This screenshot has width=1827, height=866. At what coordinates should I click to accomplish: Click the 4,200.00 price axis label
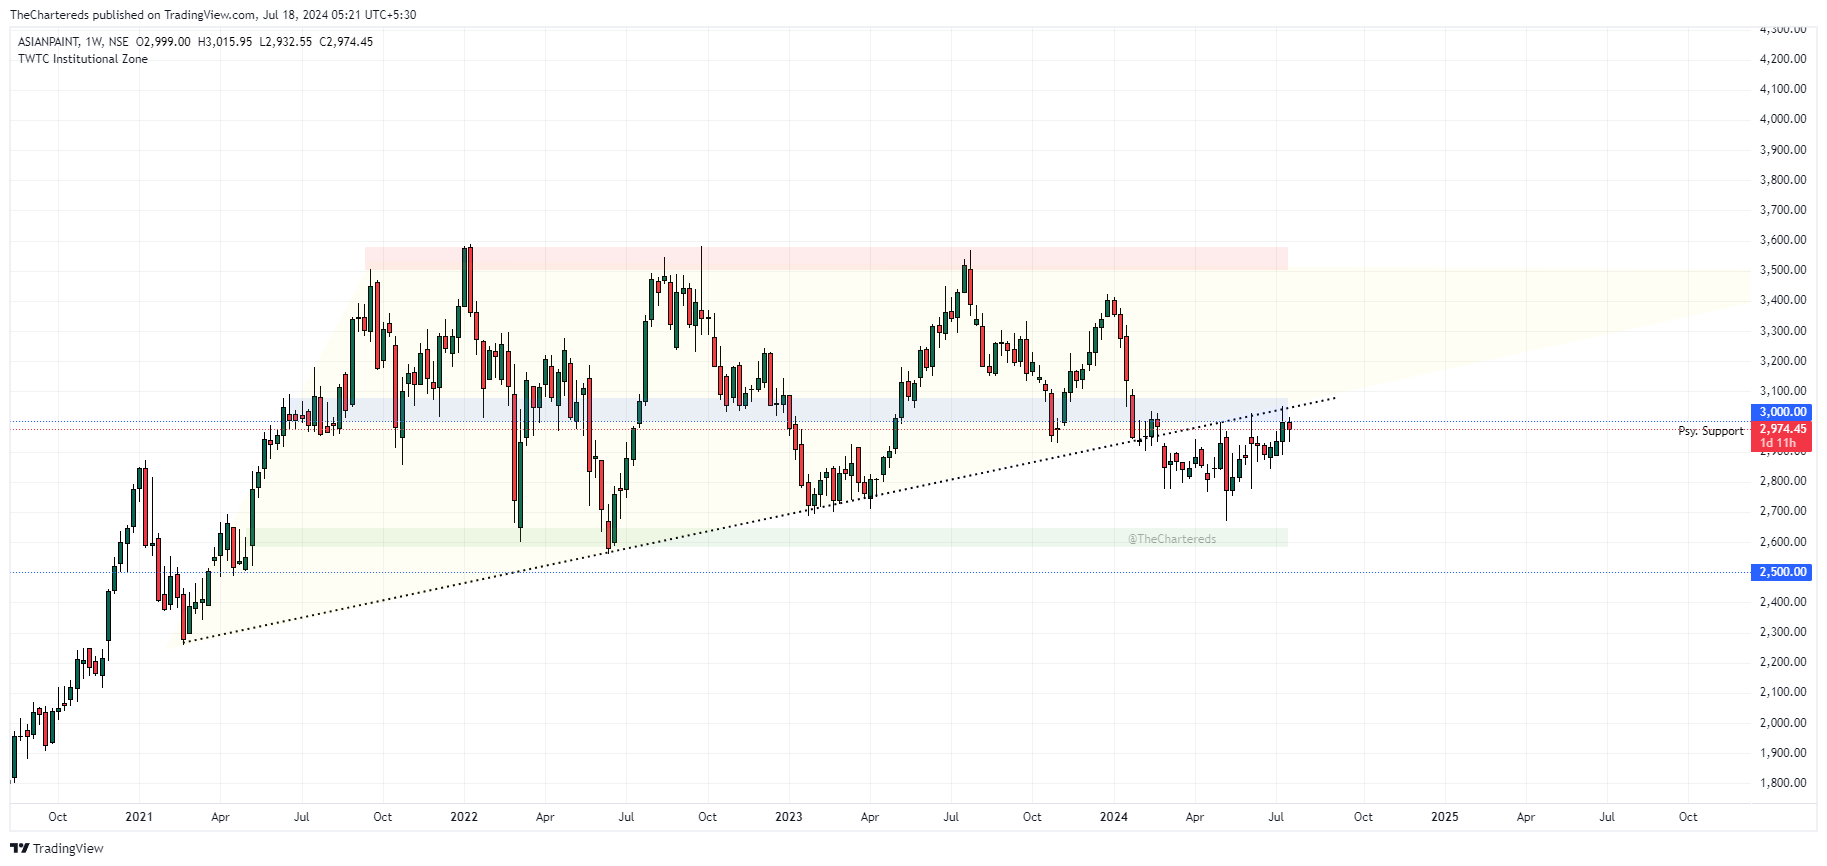(1783, 59)
